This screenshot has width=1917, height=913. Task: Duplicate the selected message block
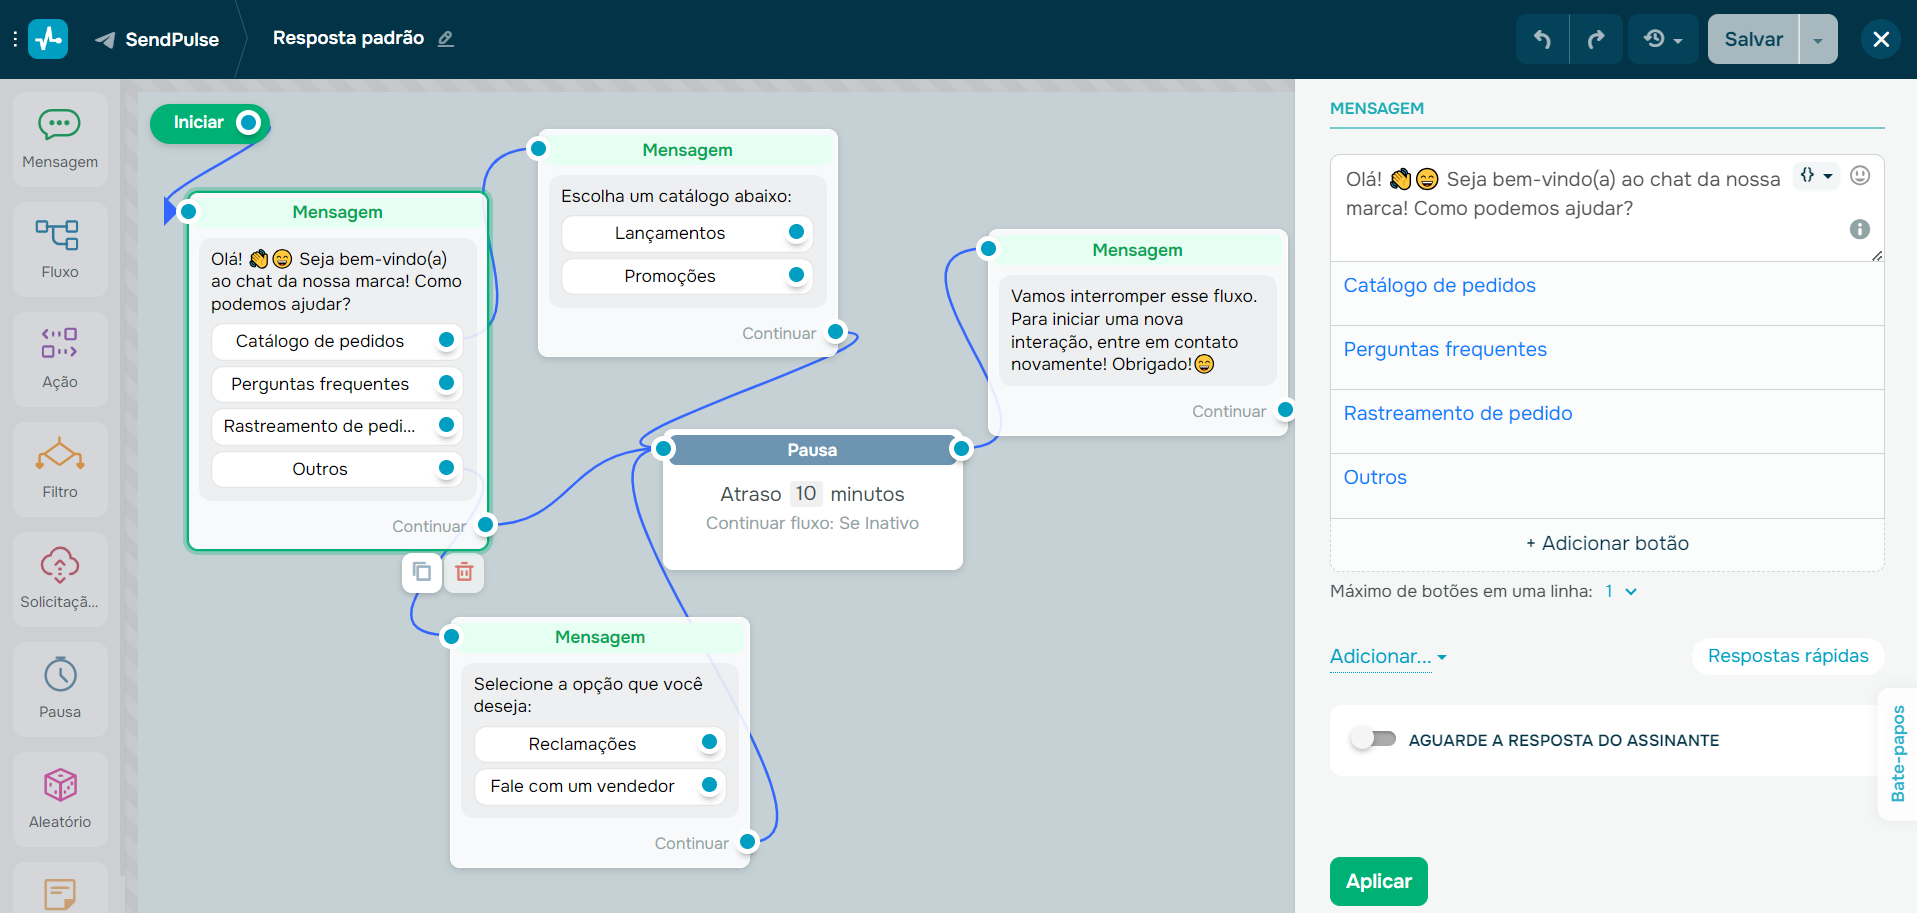tap(421, 572)
